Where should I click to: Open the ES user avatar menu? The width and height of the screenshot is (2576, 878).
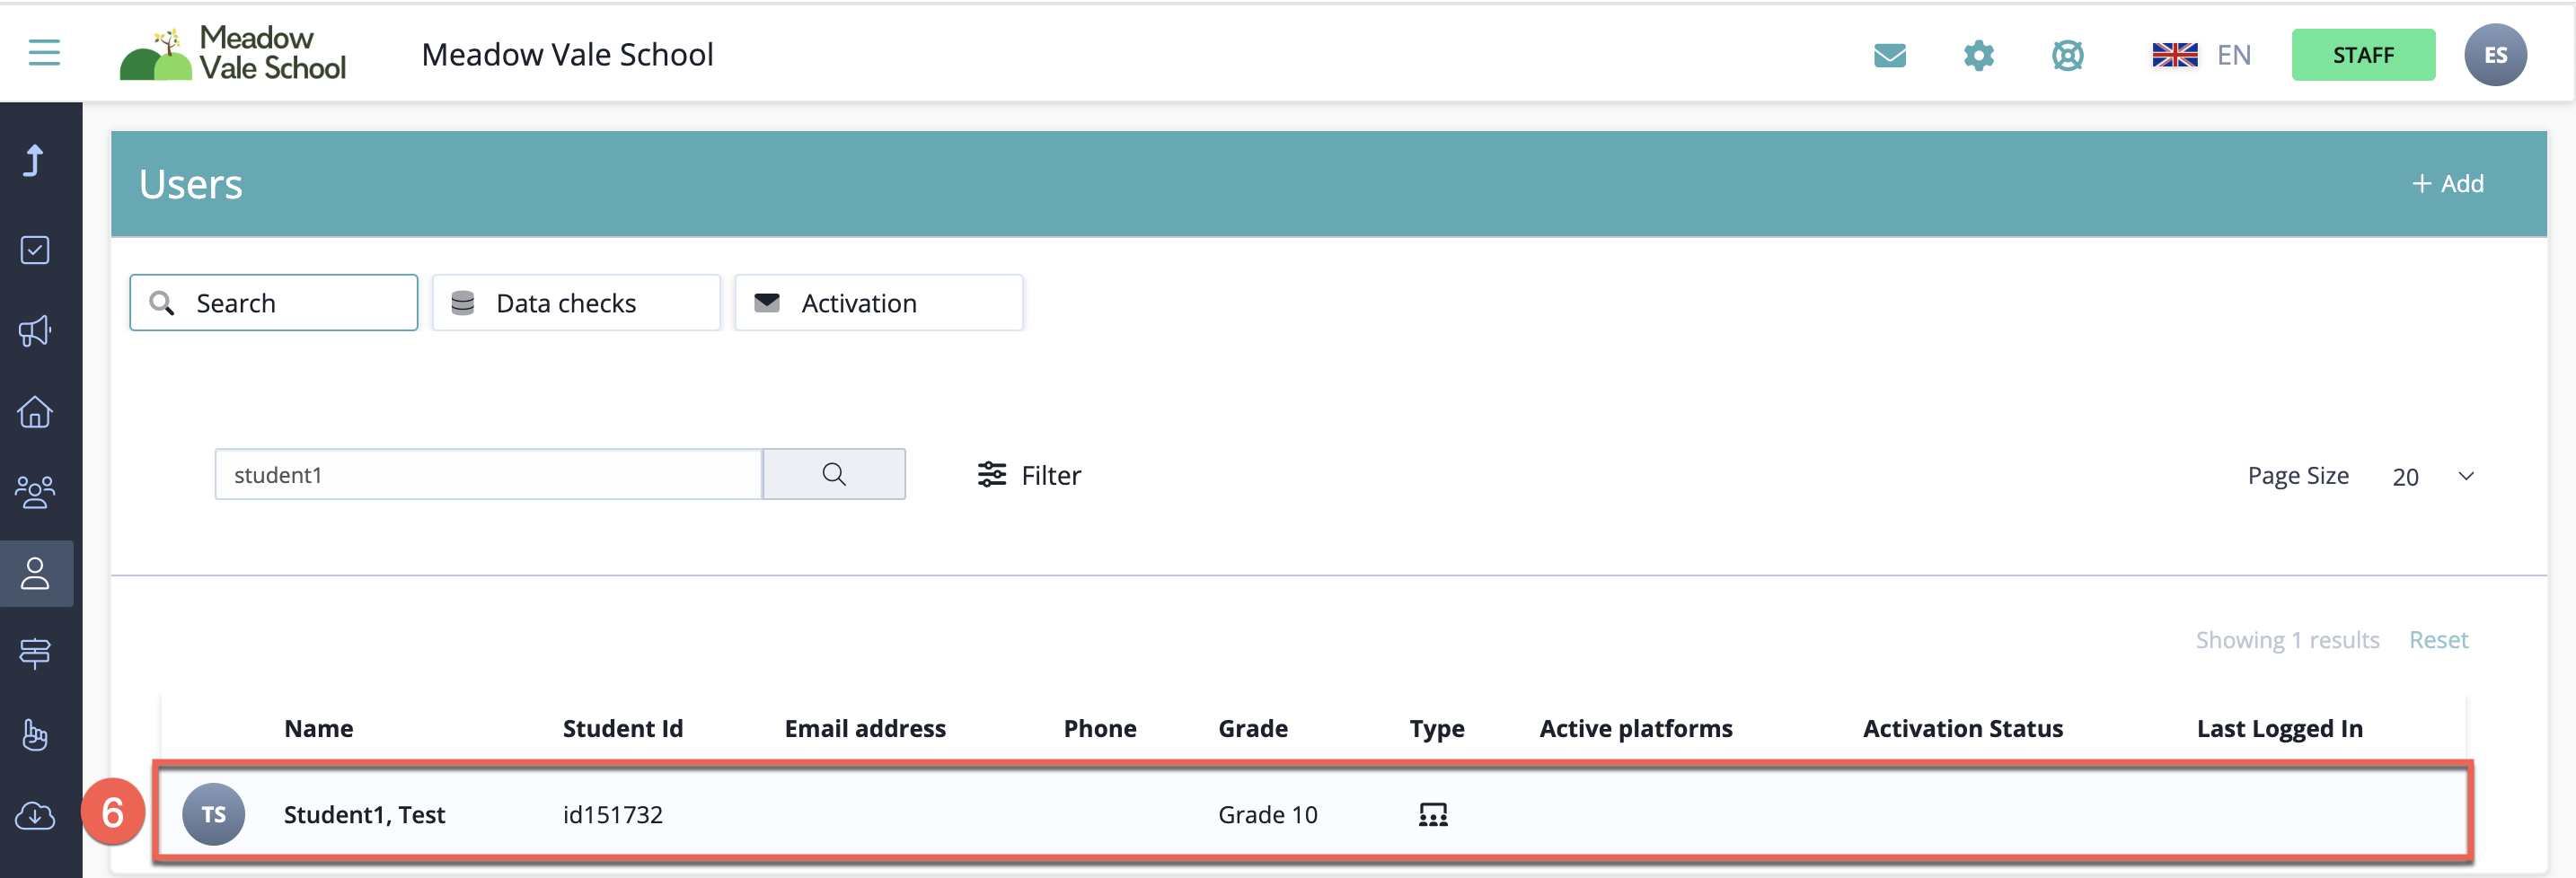2494,55
